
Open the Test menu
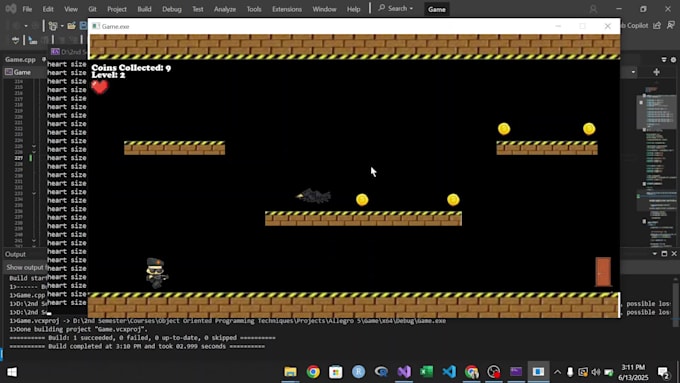[x=198, y=9]
